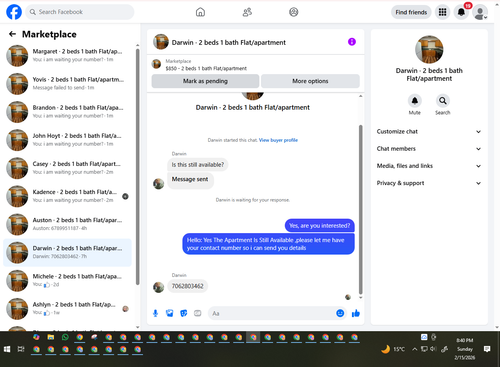The width and height of the screenshot is (500, 367).
Task: Open WhatsApp from the taskbar
Action: 65,337
